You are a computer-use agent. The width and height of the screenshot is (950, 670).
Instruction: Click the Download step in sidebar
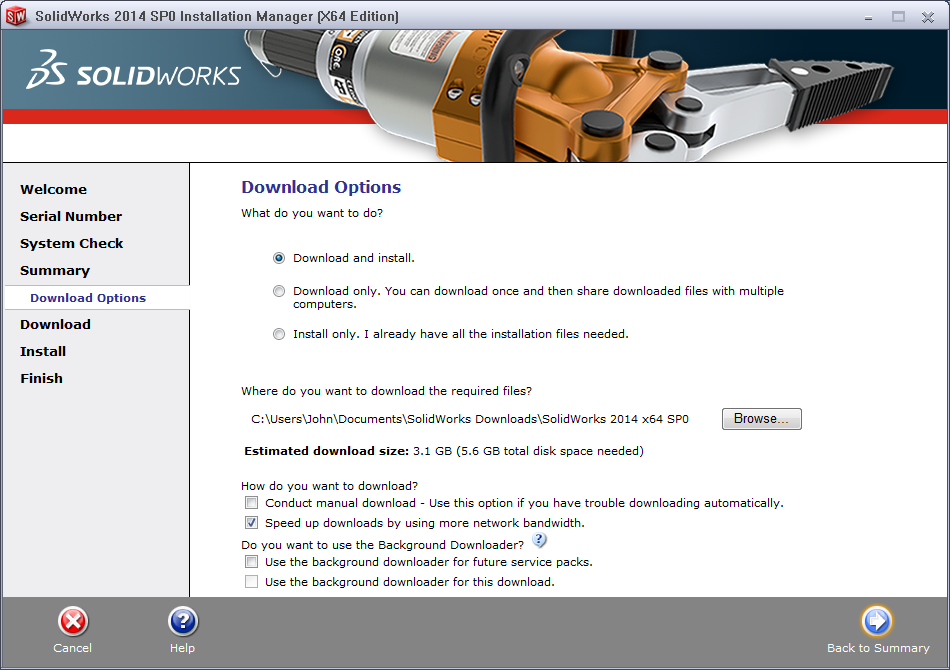tap(55, 325)
